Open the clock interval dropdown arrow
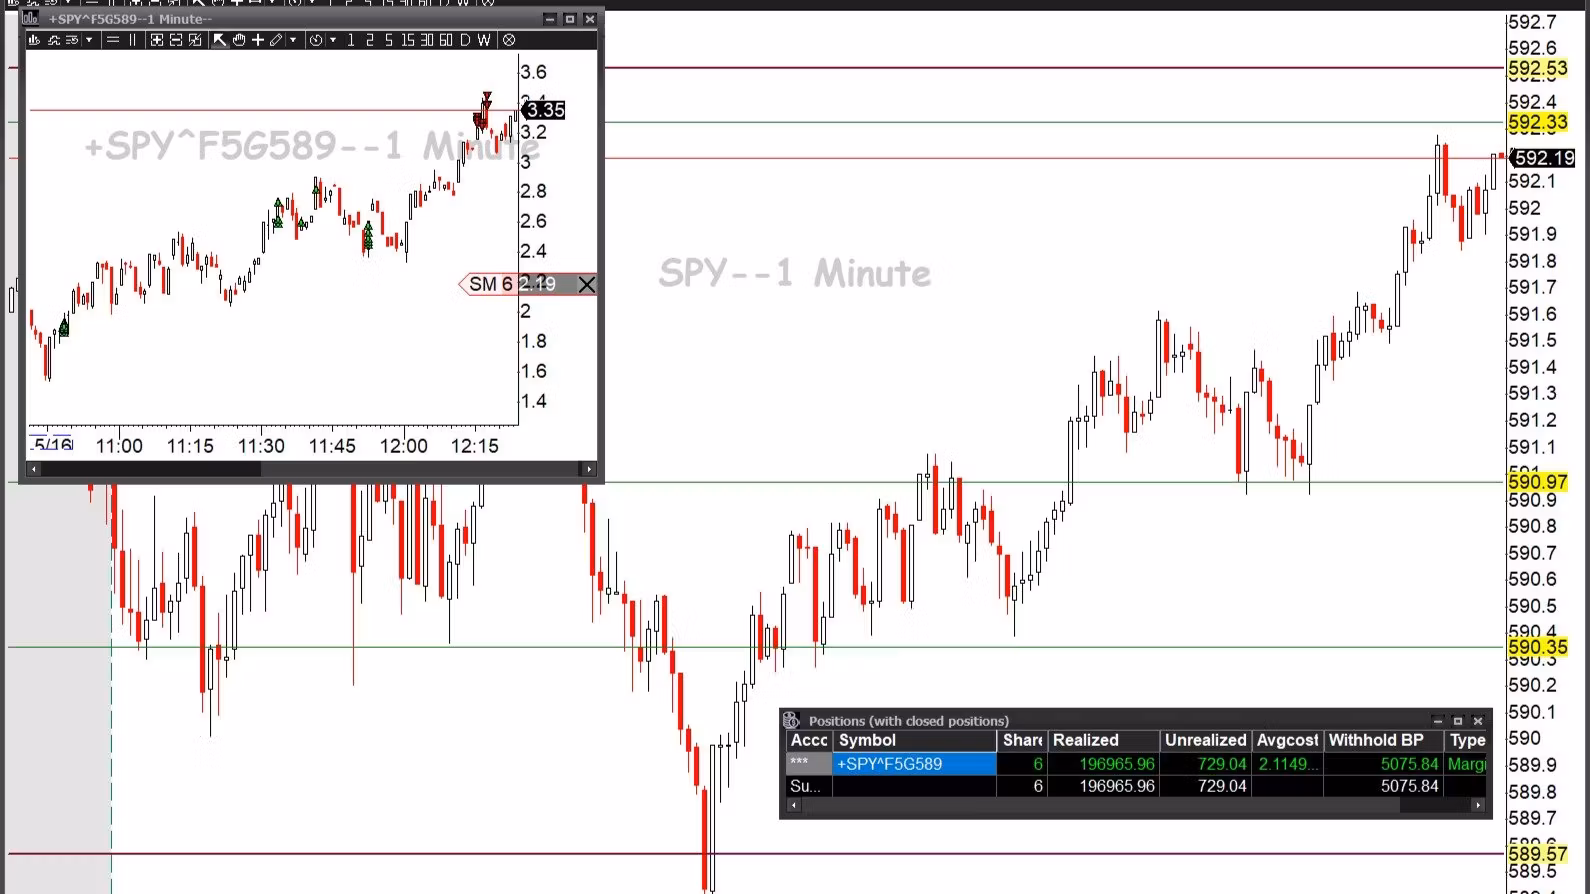1590x894 pixels. tap(333, 40)
